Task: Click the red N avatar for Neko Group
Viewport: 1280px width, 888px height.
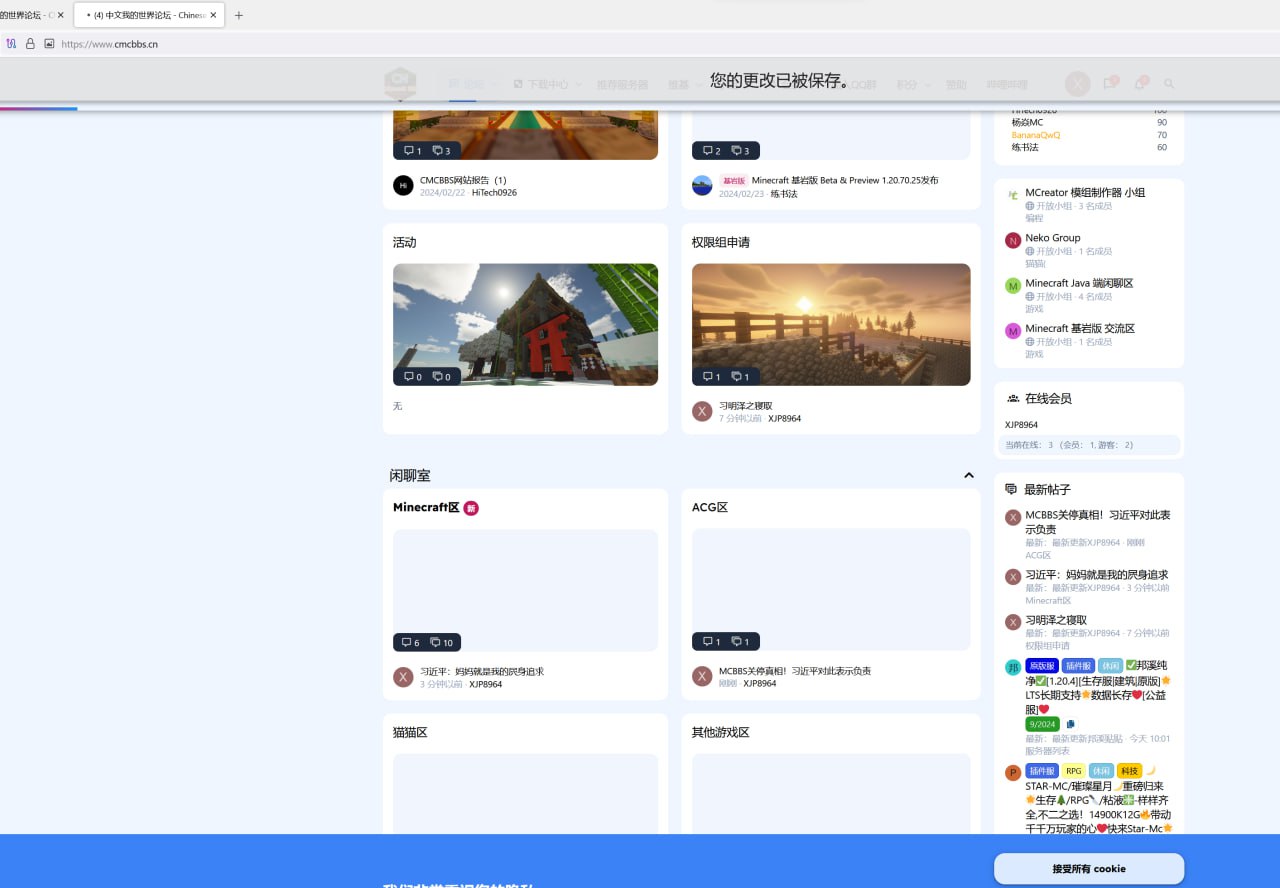Action: tap(1013, 240)
